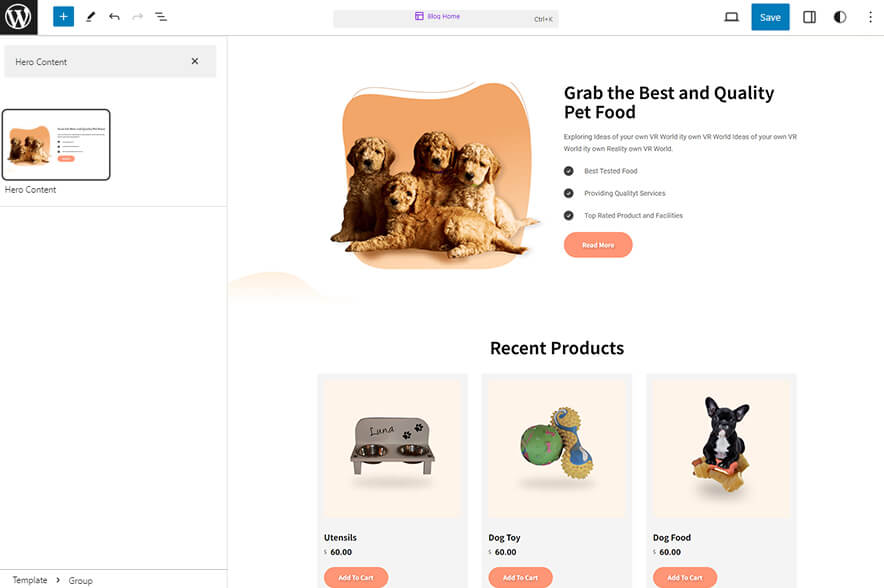Clear the Hero Content search field
Viewport: 884px width, 588px height.
coord(195,61)
